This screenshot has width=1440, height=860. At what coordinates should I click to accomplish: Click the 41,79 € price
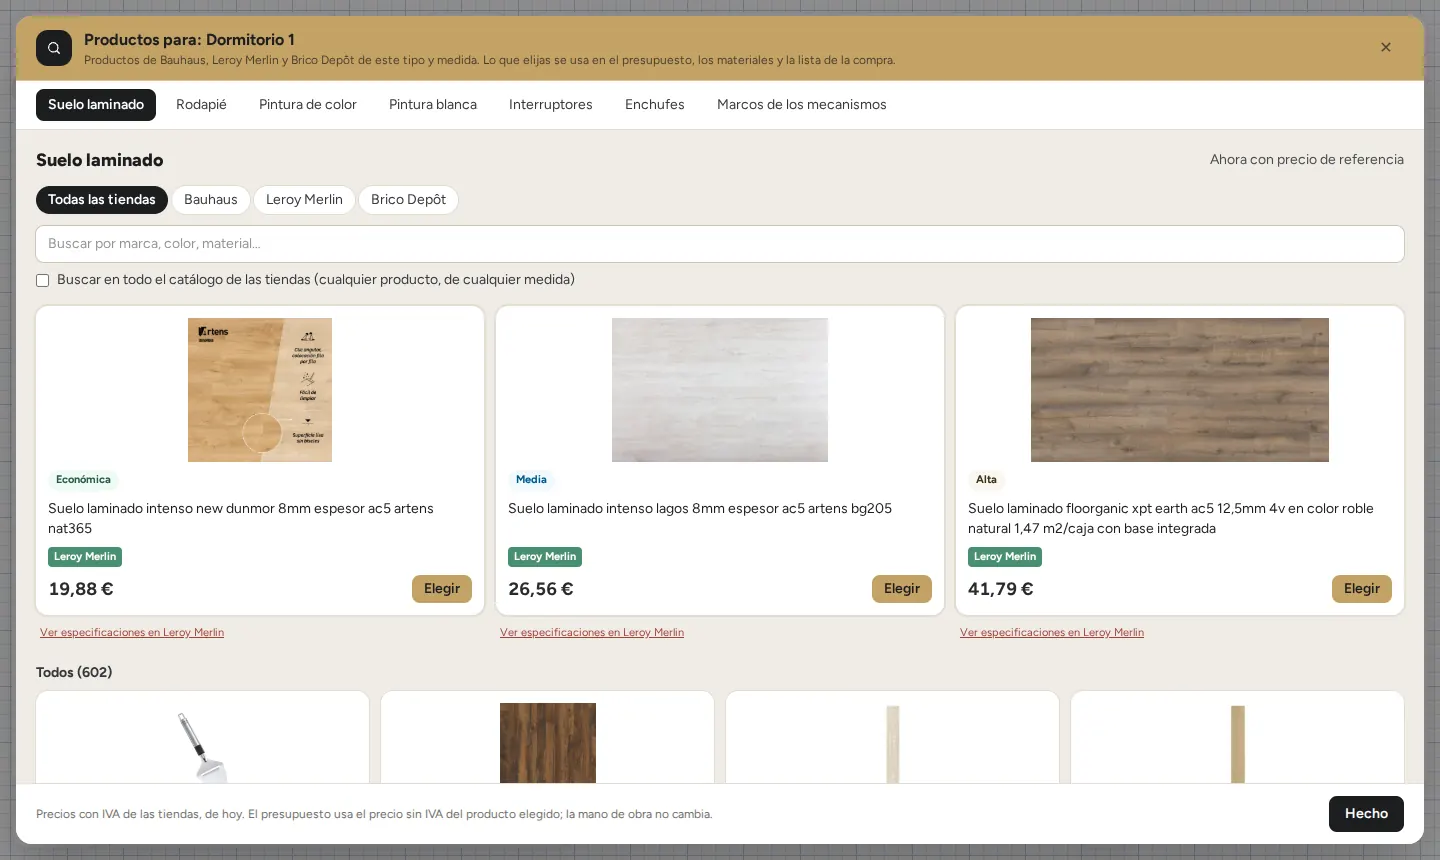[x=1001, y=590]
